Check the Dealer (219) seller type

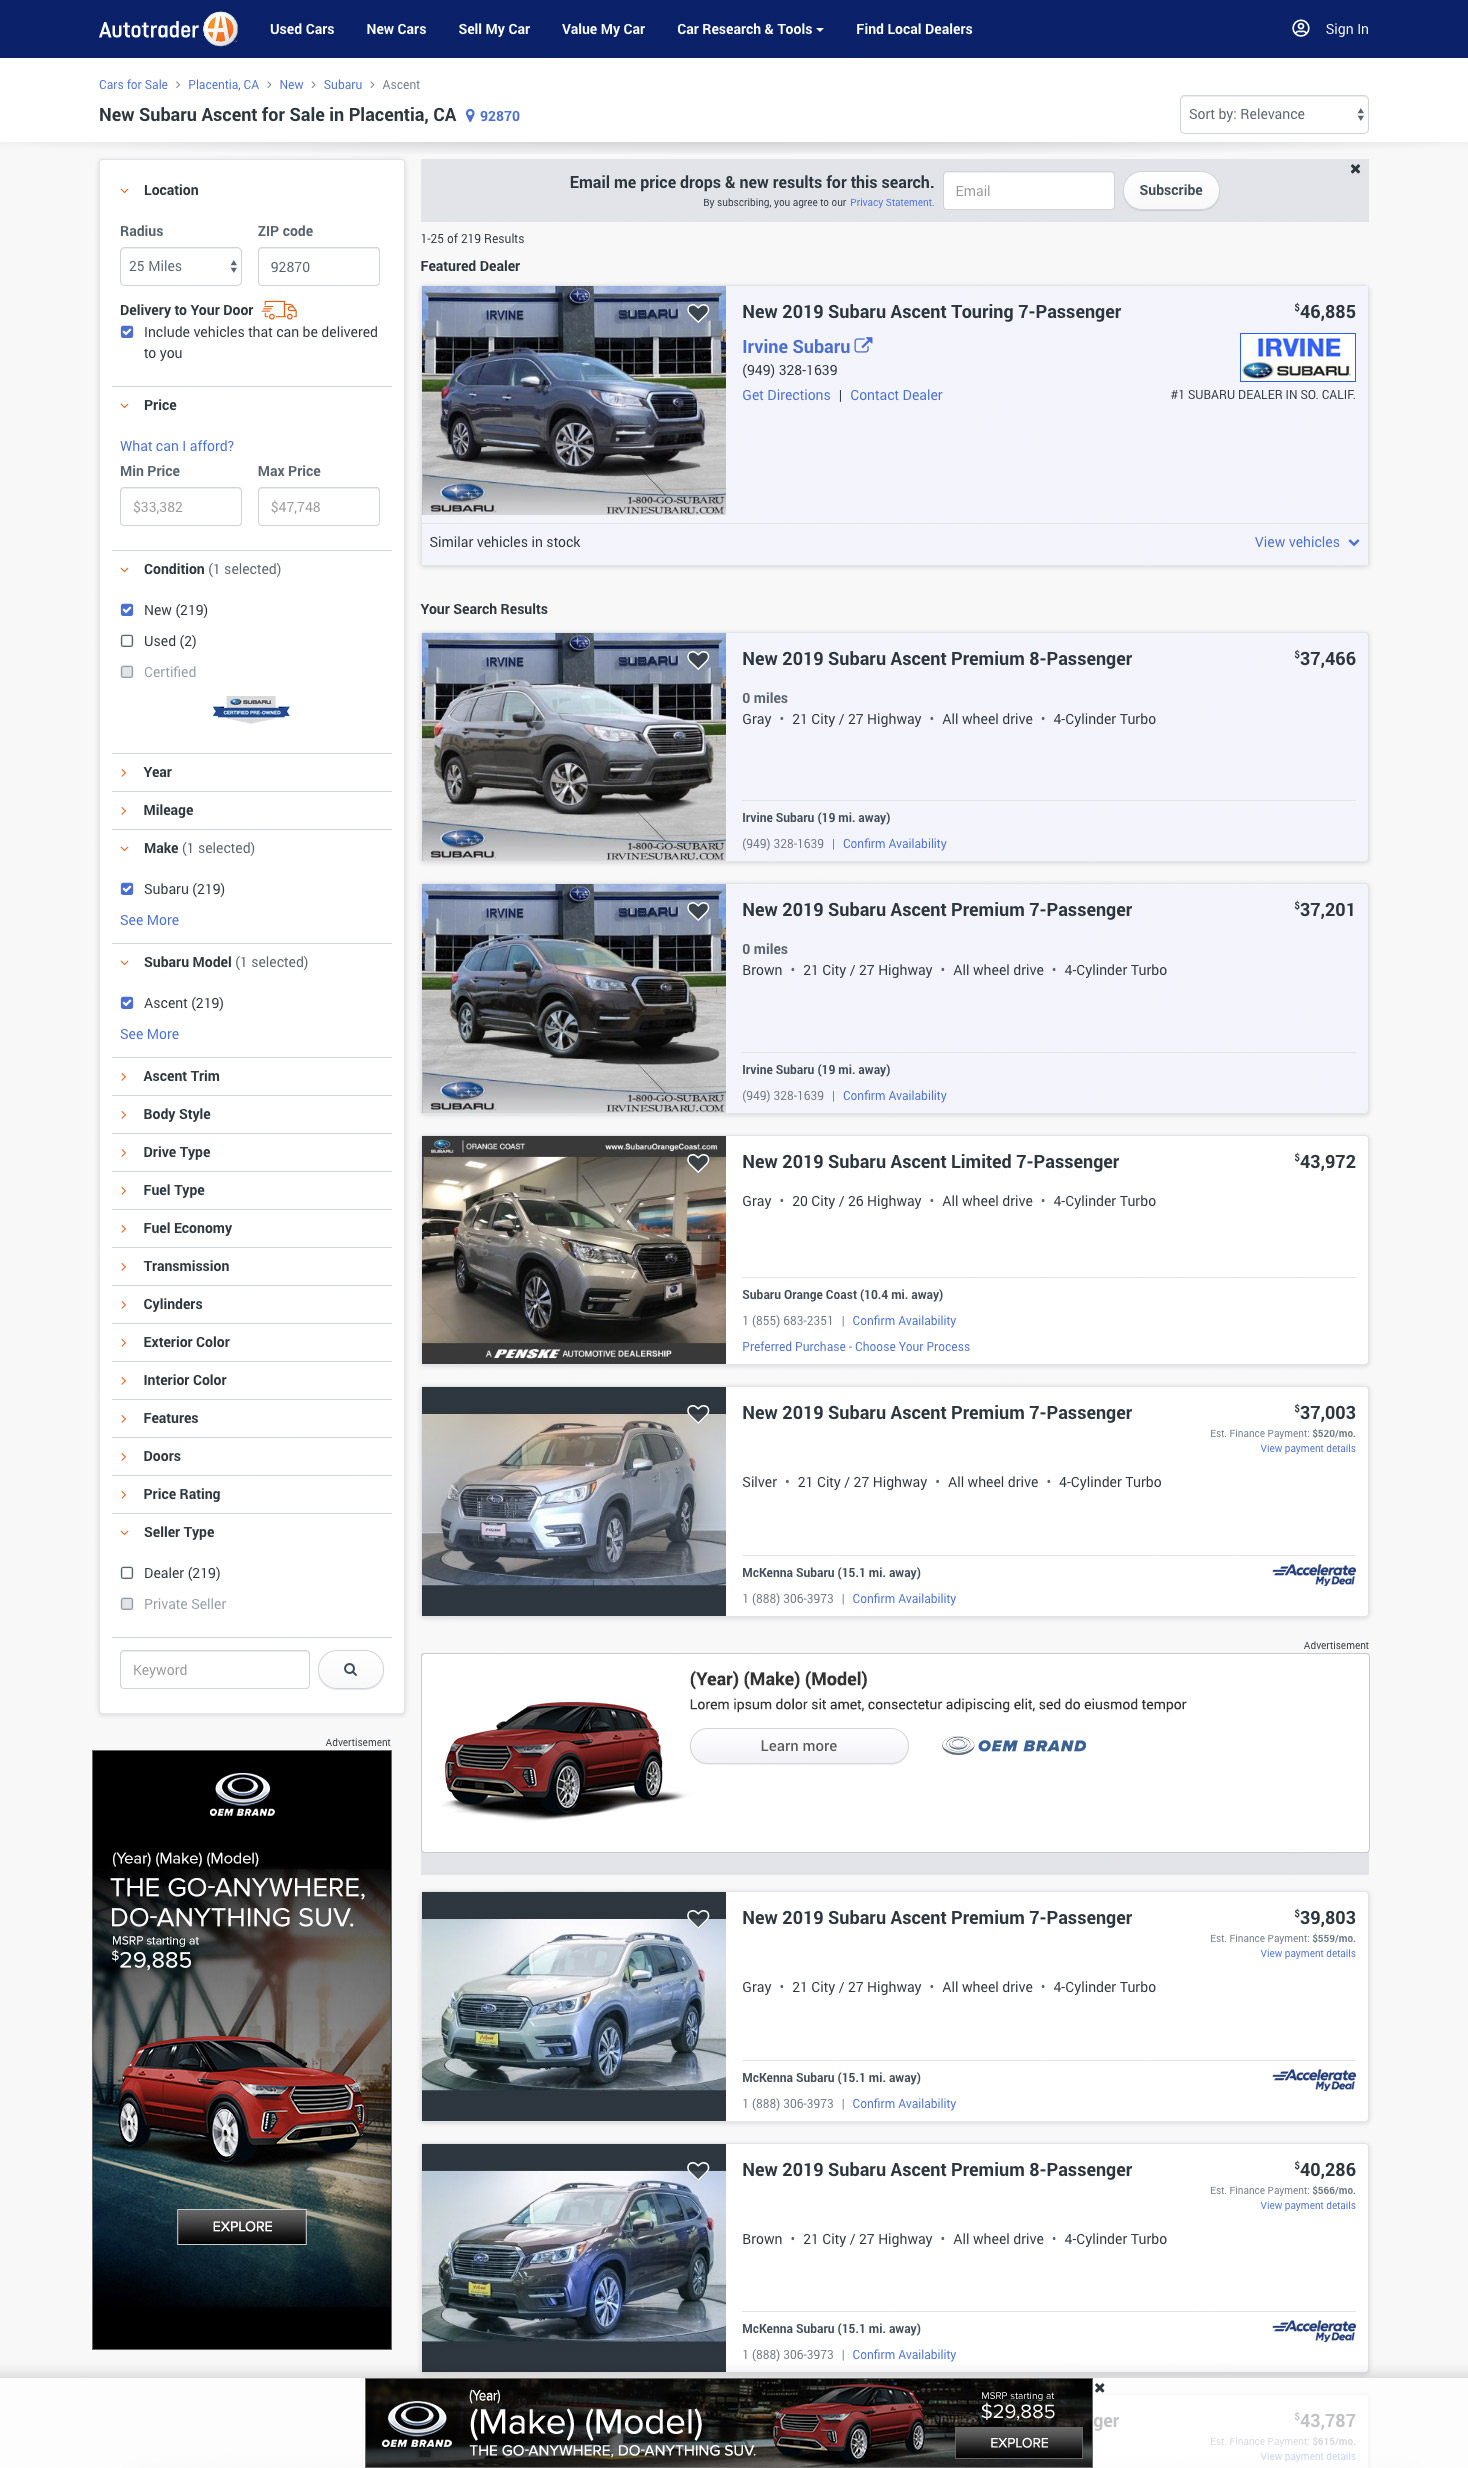pyautogui.click(x=127, y=1573)
